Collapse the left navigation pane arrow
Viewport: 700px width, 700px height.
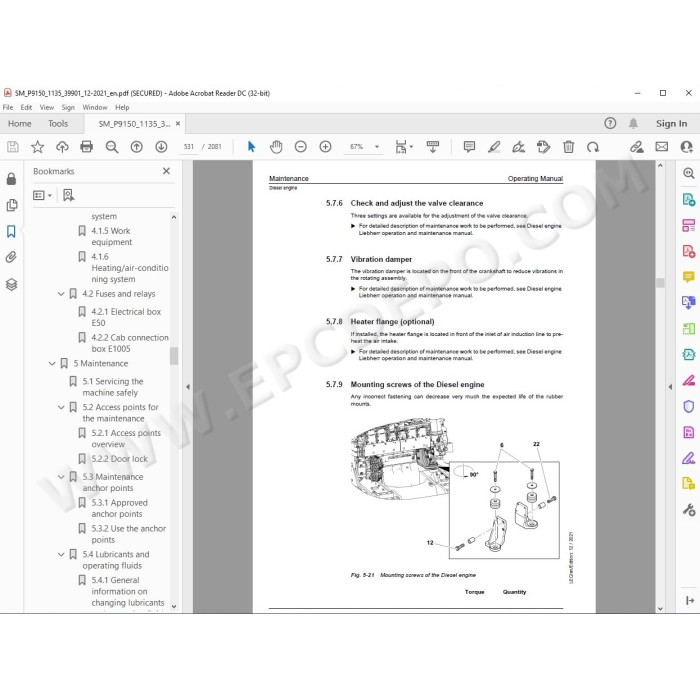point(188,387)
